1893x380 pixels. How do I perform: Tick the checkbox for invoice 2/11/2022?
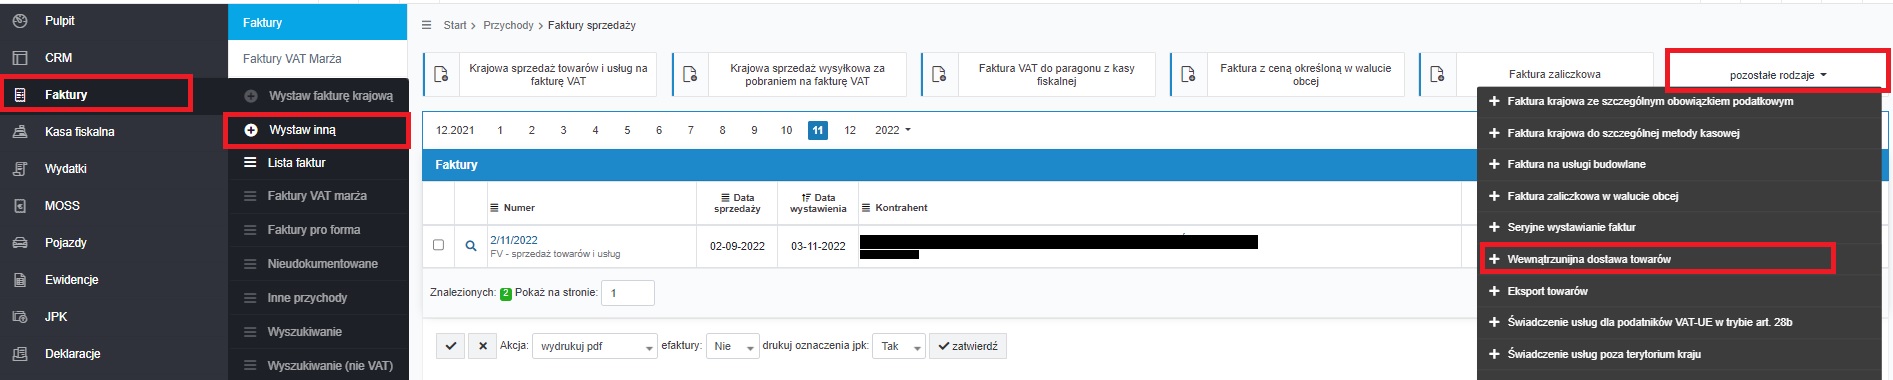coord(438,245)
